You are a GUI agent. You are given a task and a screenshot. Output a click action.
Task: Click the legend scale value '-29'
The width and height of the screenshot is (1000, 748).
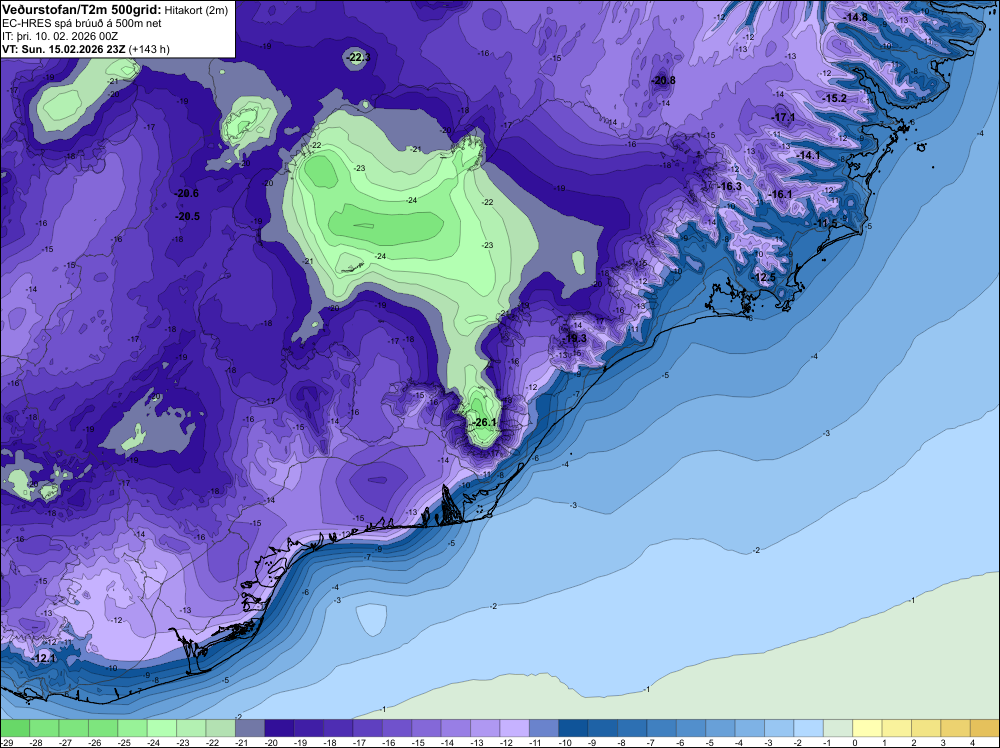click(x=6, y=743)
